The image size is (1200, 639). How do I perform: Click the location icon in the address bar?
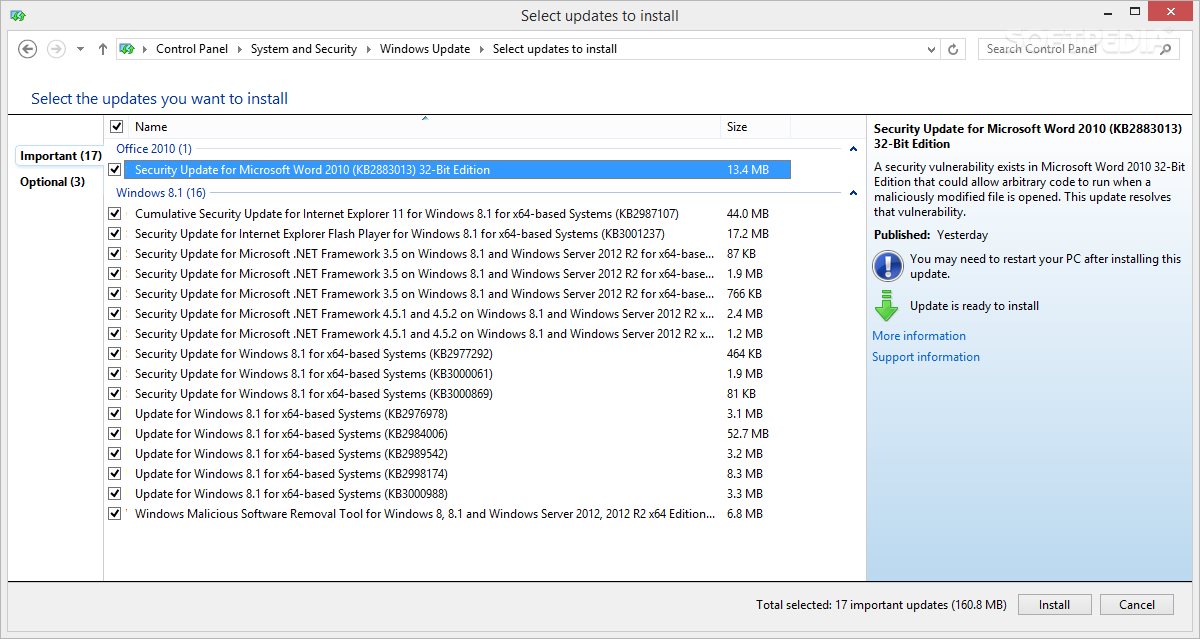pyautogui.click(x=127, y=49)
